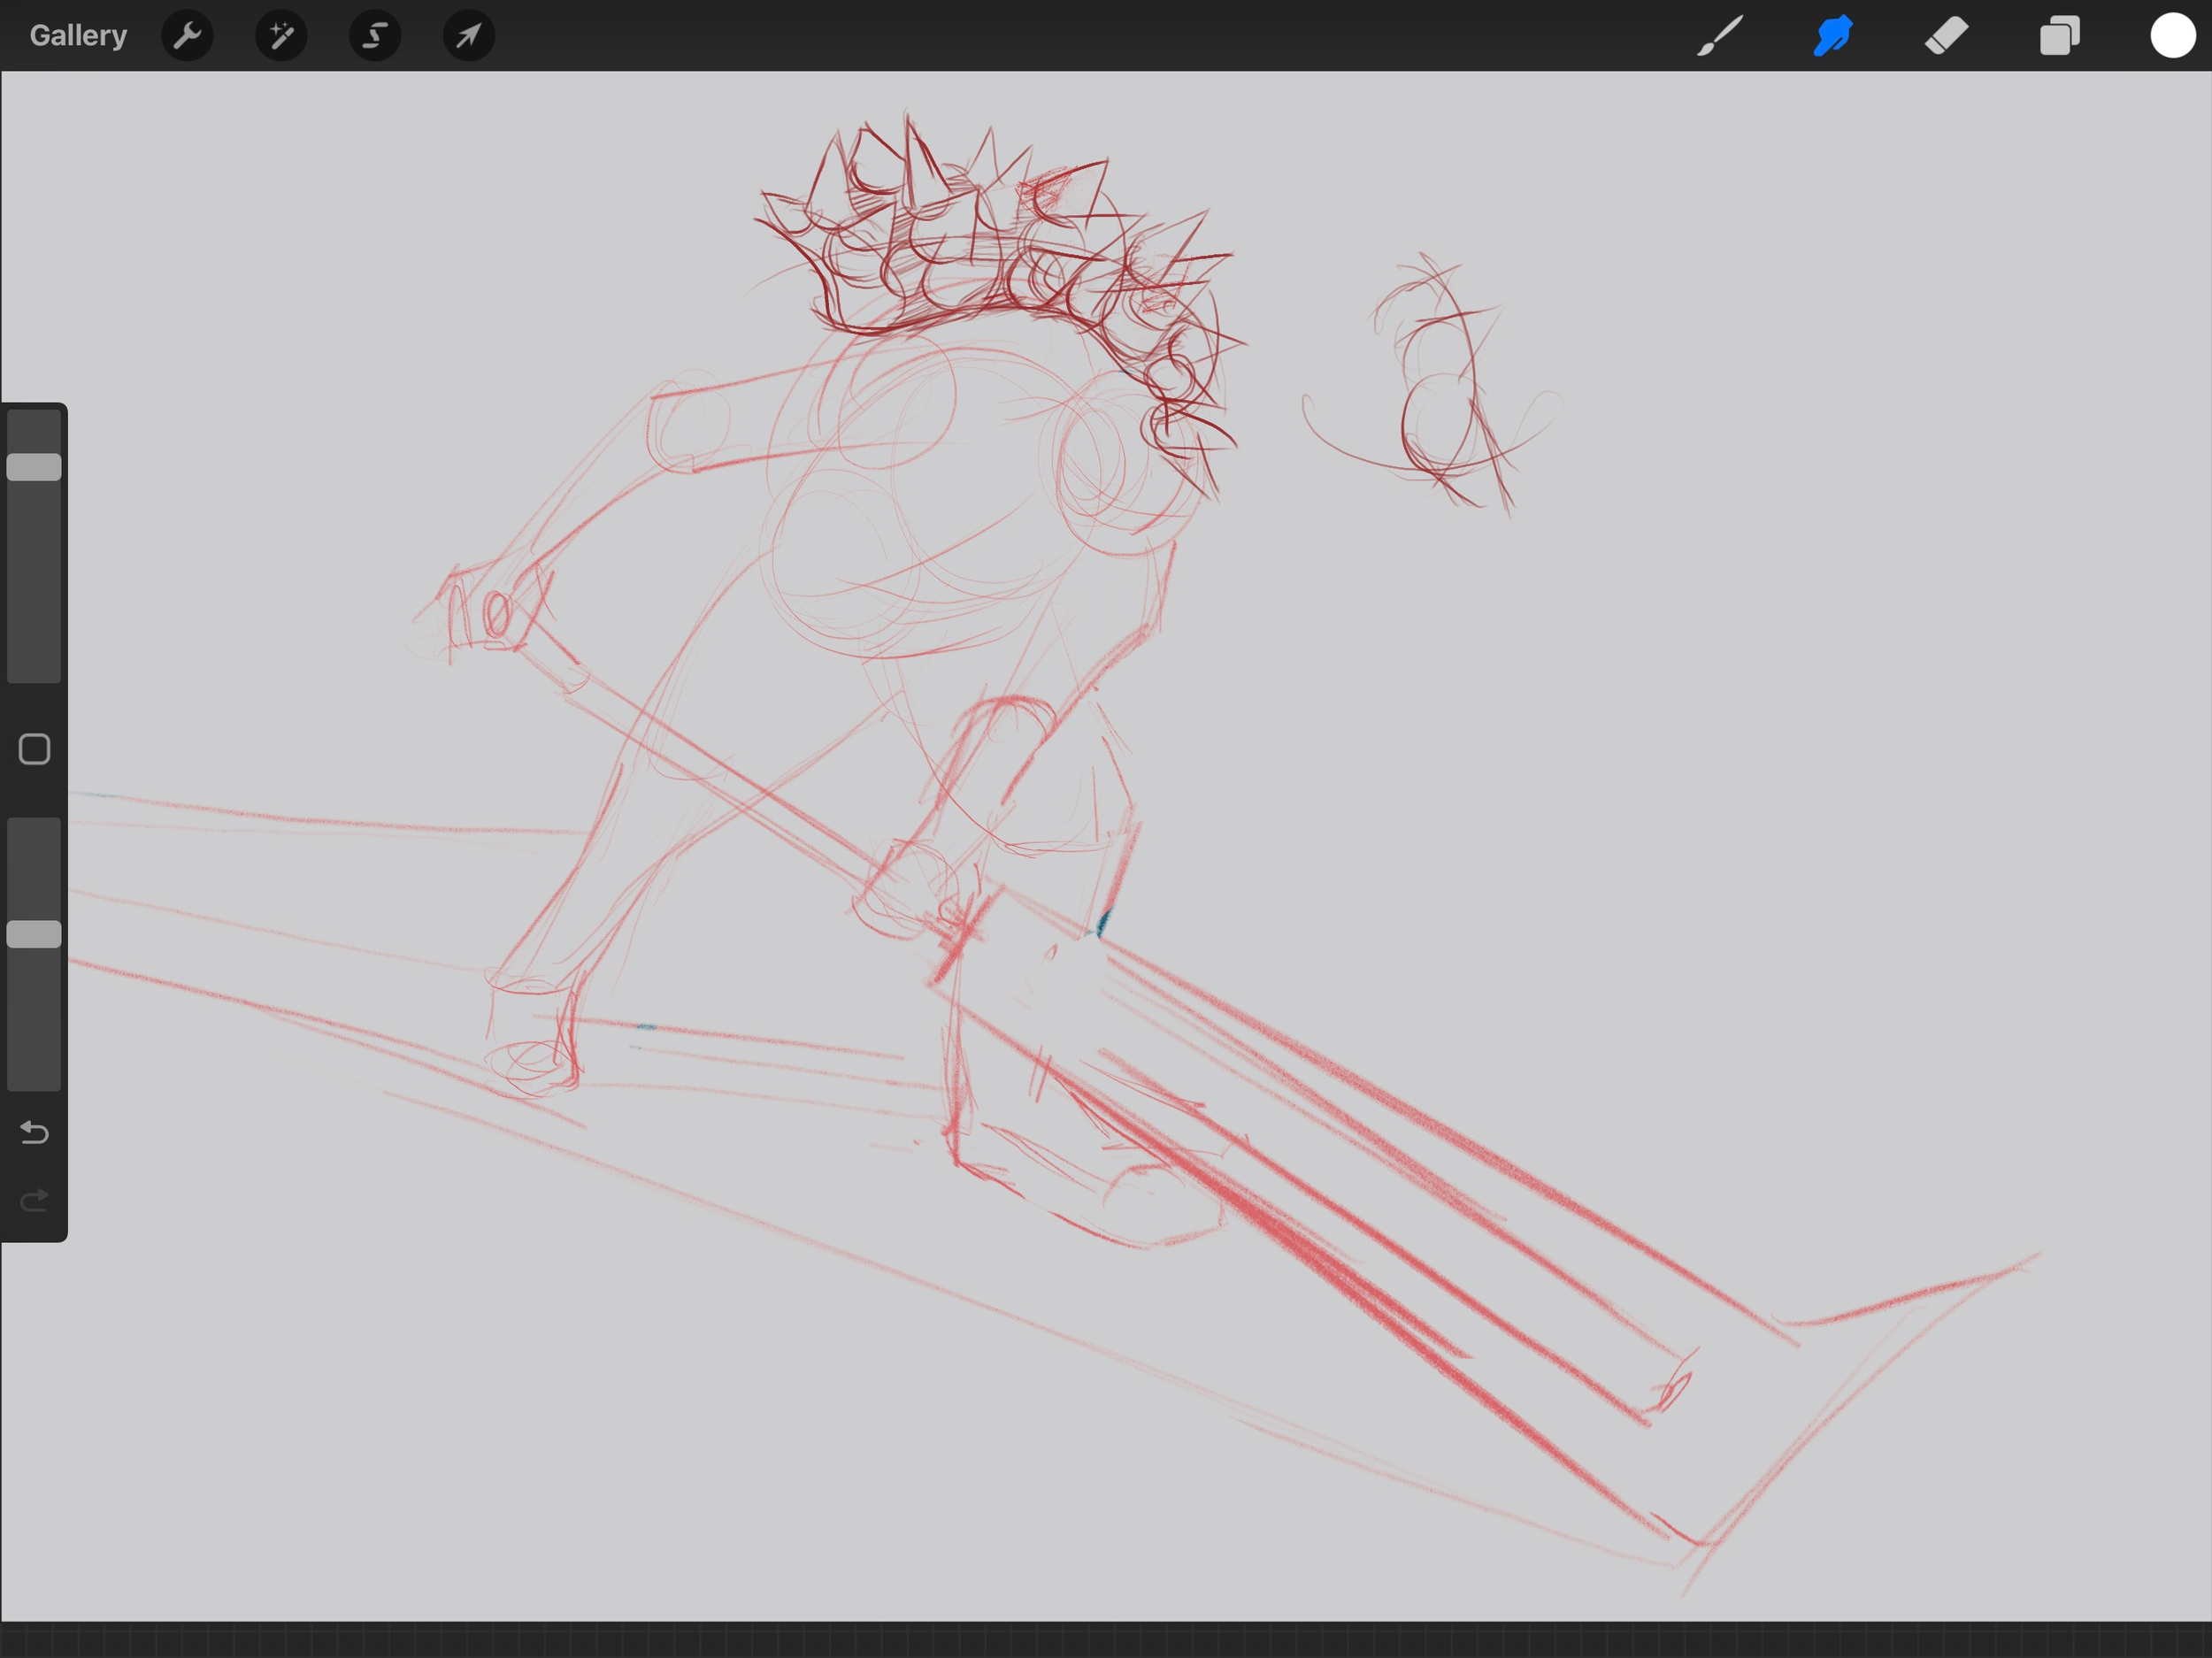Open the white color picker circle
Viewport: 2212px width, 1658px height.
2172,36
